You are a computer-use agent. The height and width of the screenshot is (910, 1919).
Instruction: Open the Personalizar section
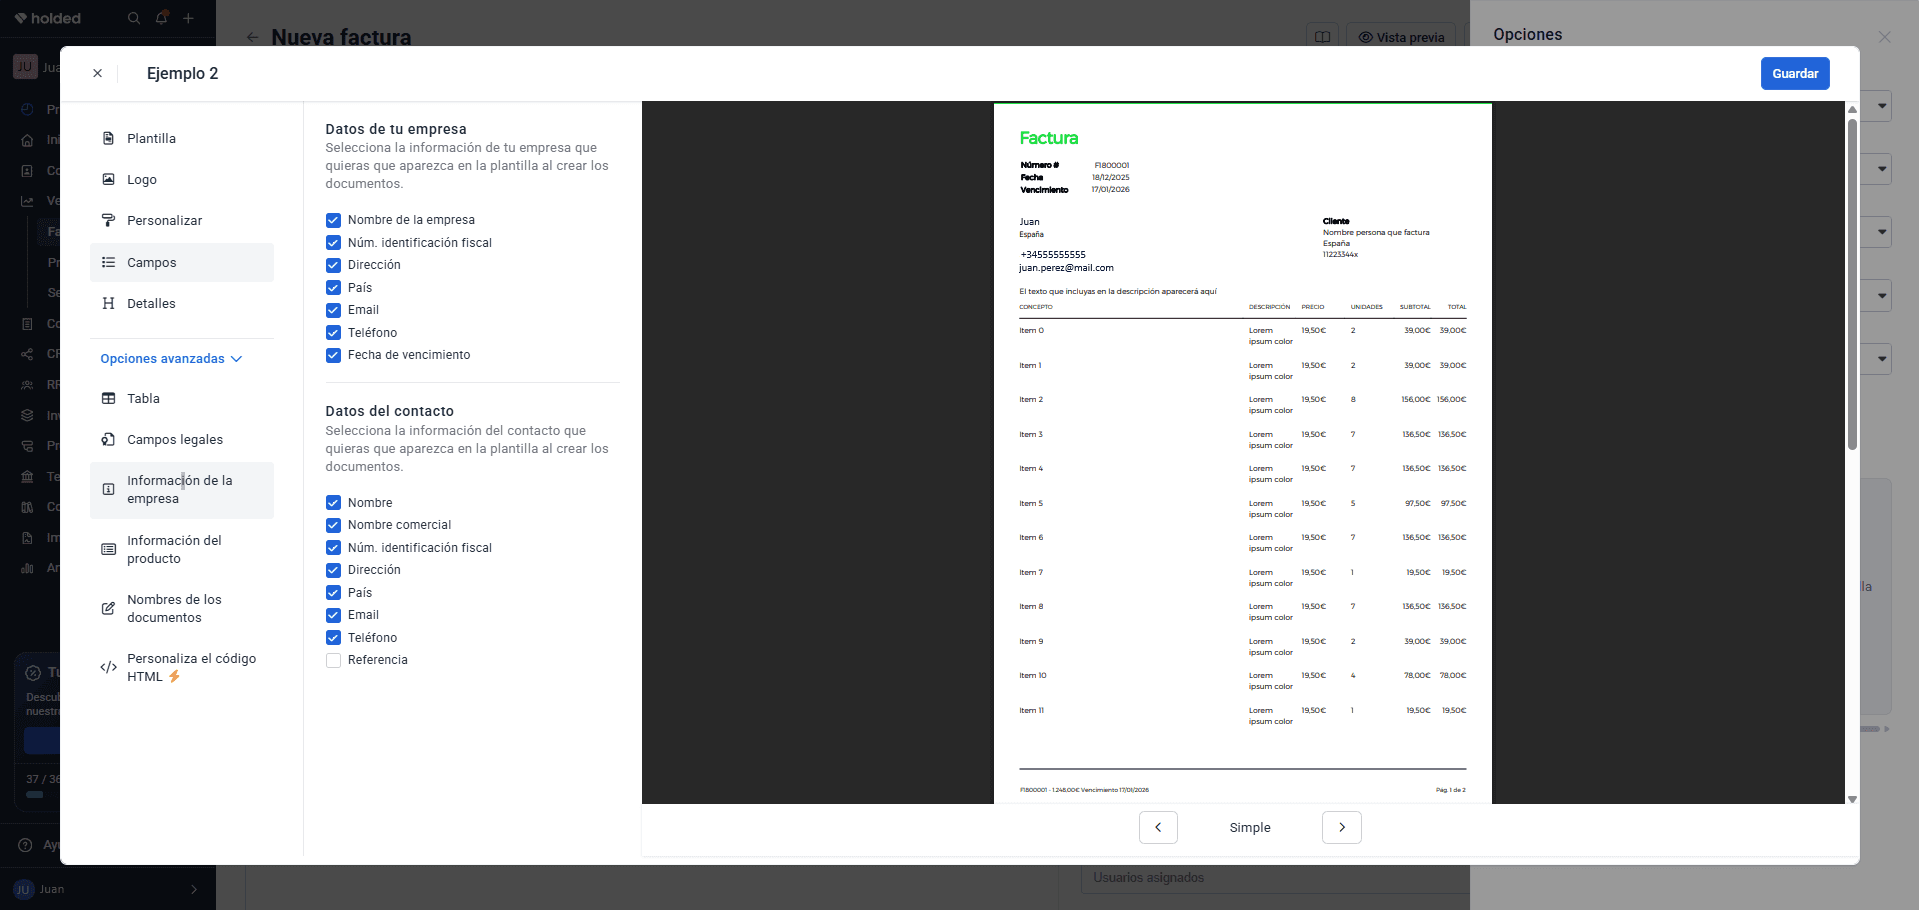tap(182, 220)
